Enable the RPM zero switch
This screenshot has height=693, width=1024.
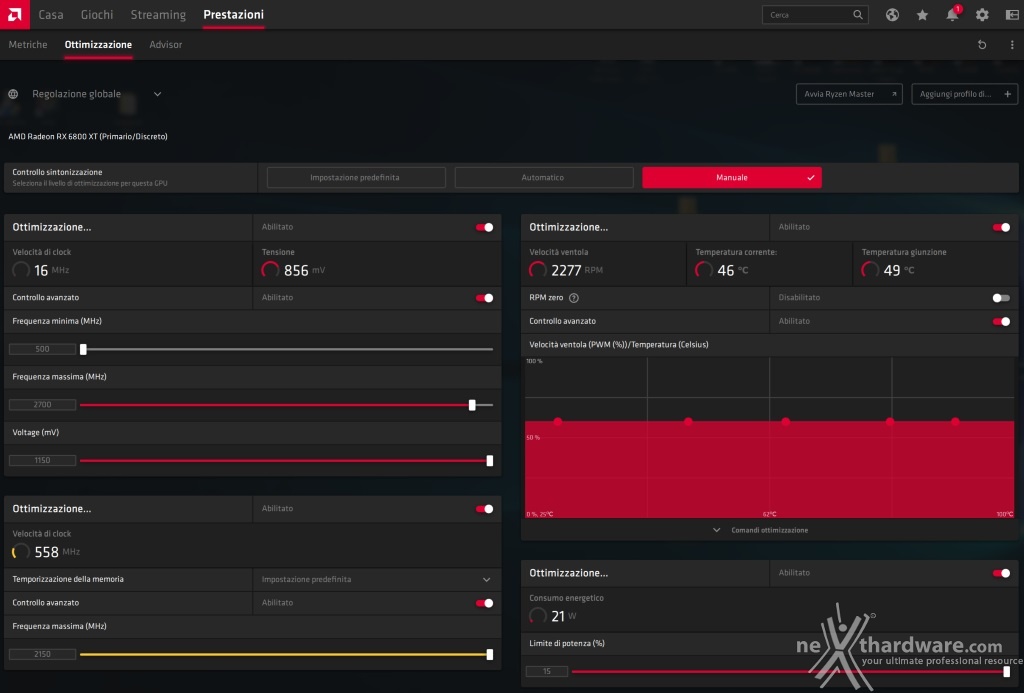[x=1001, y=298]
